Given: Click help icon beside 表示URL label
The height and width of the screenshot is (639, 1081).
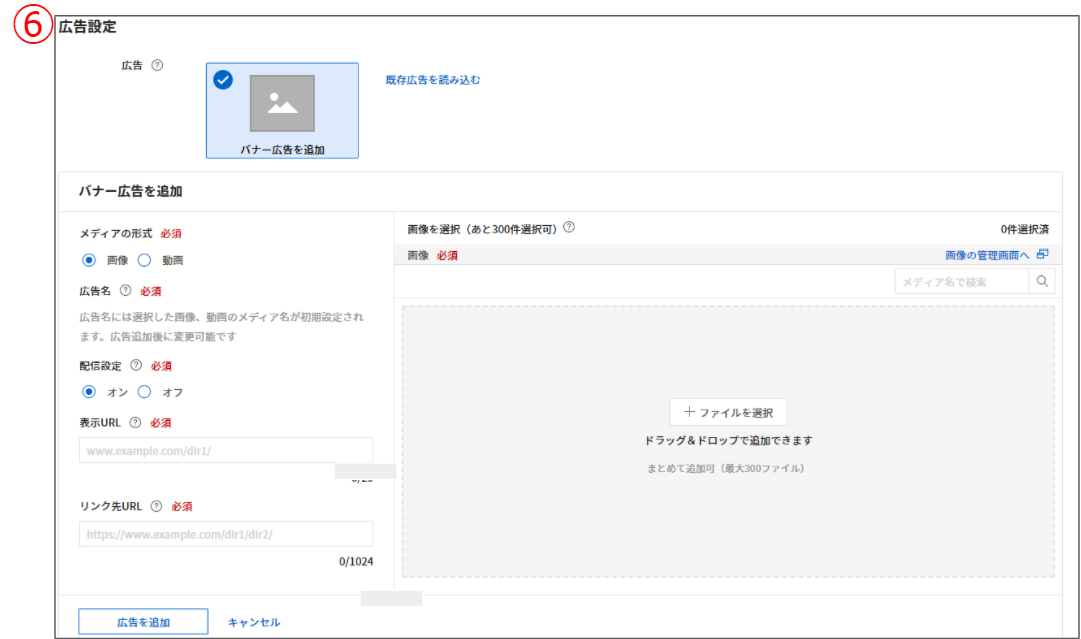Looking at the screenshot, I should [135, 422].
